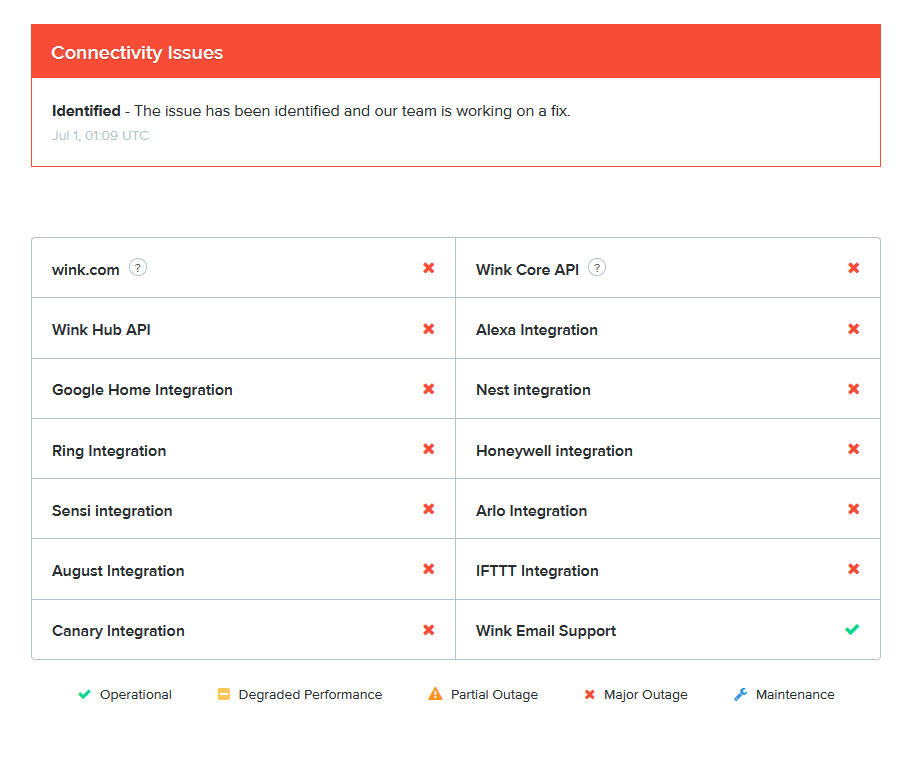Click the incident message about working on a fix
This screenshot has height=762, width=920.
click(353, 111)
